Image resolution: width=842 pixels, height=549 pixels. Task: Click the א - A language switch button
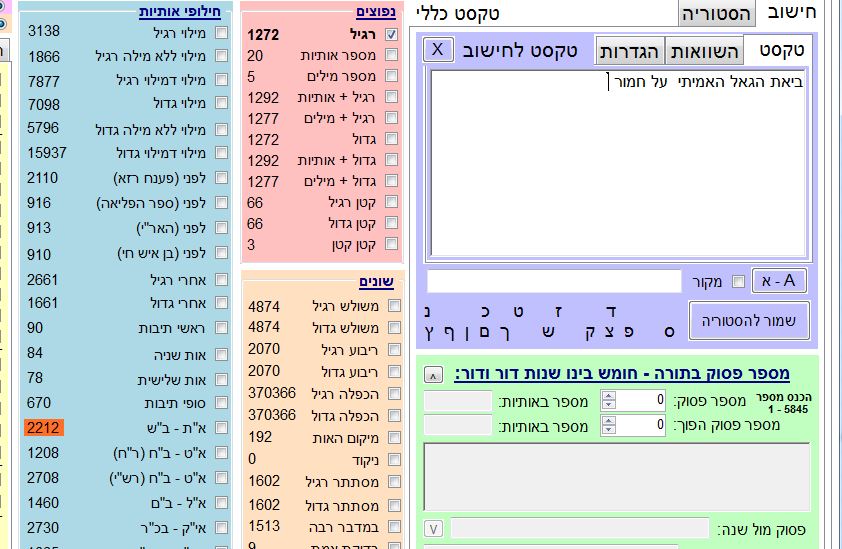point(779,281)
